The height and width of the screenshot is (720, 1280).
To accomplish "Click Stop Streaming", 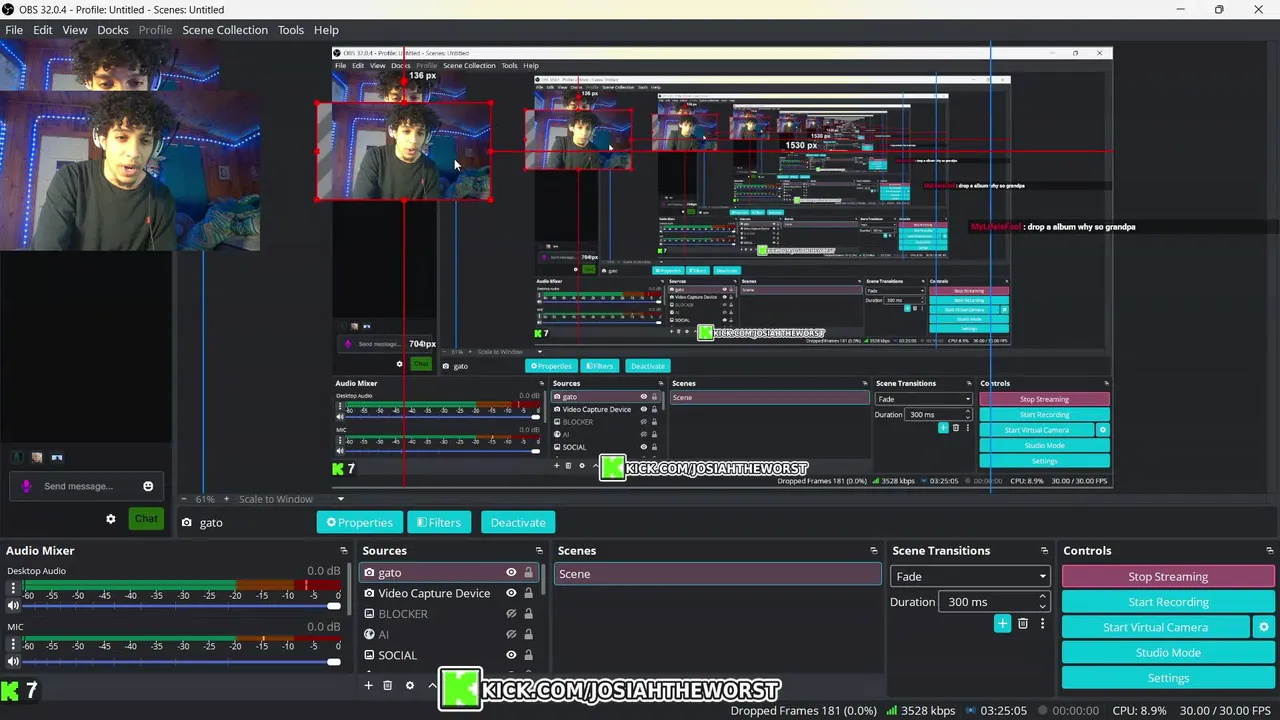I will coord(1168,576).
